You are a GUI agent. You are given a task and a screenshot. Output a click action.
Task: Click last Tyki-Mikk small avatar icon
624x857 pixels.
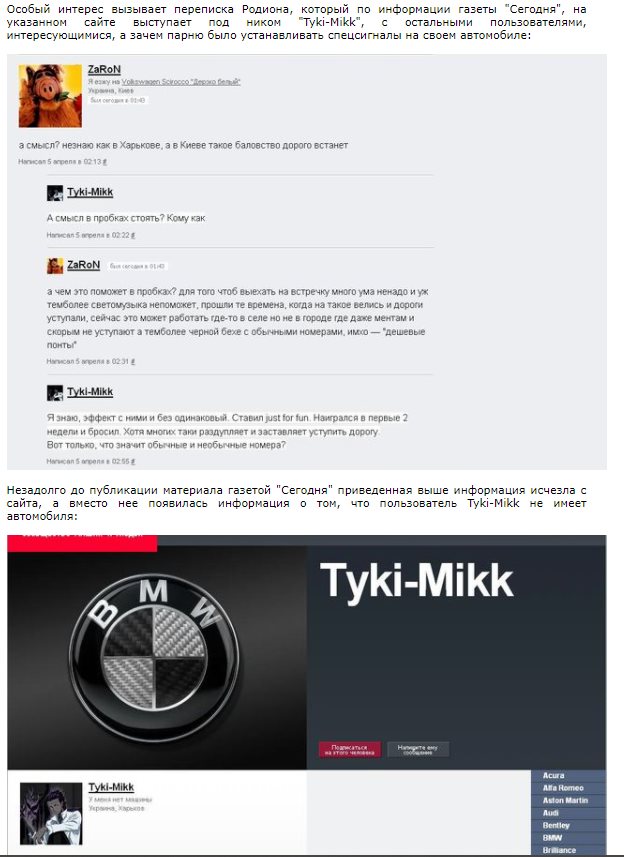click(55, 392)
